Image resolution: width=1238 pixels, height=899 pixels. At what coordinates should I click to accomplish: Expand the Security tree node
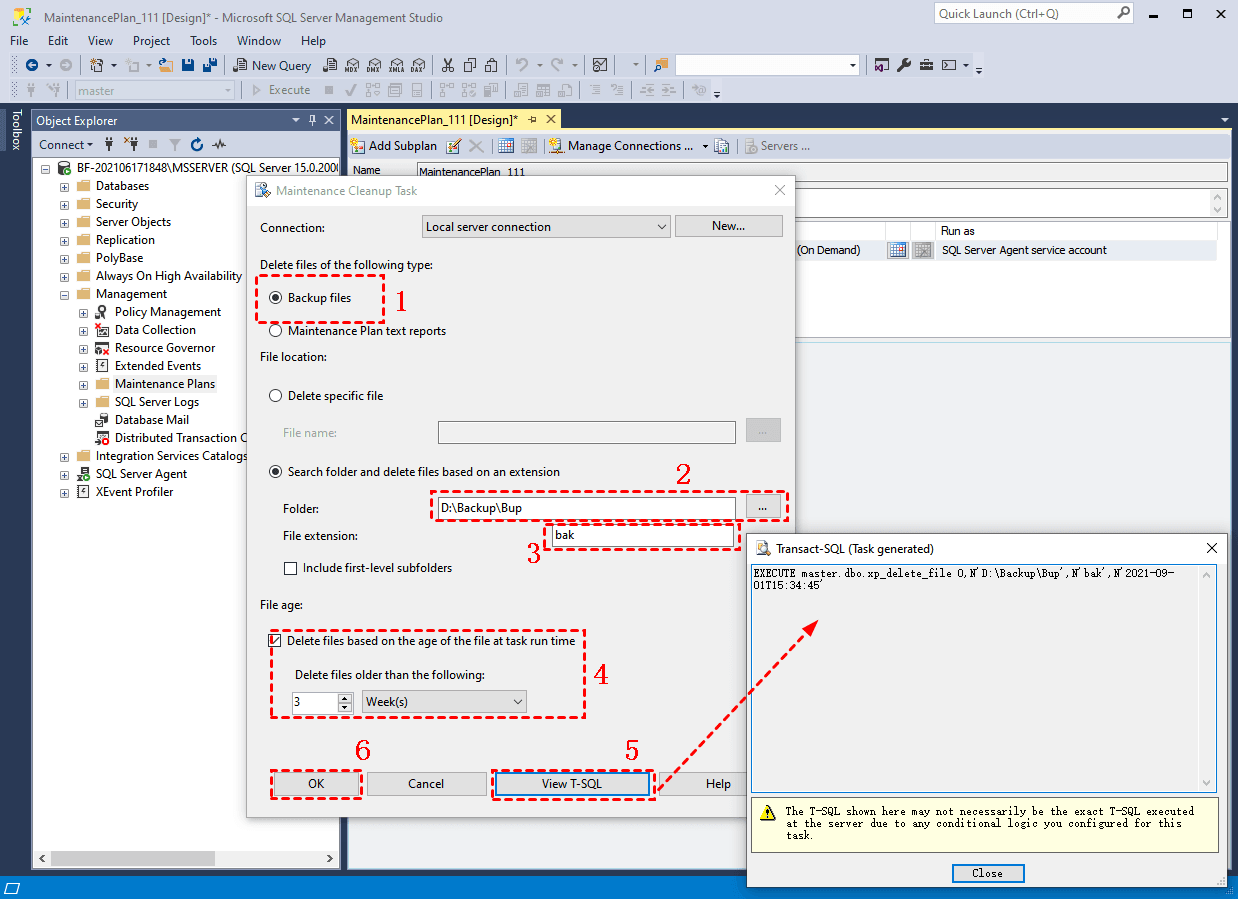pos(65,205)
